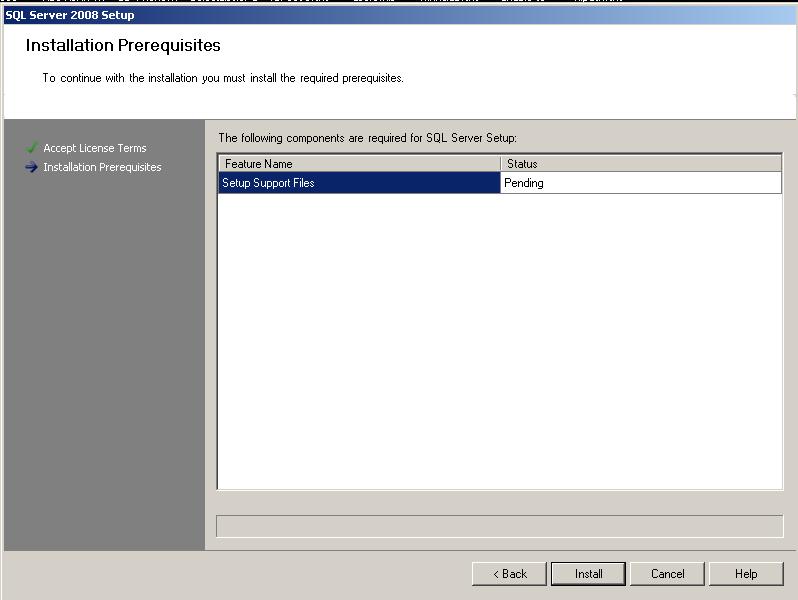Click the Installation Prerequisites page heading
This screenshot has height=600, width=798.
[123, 45]
